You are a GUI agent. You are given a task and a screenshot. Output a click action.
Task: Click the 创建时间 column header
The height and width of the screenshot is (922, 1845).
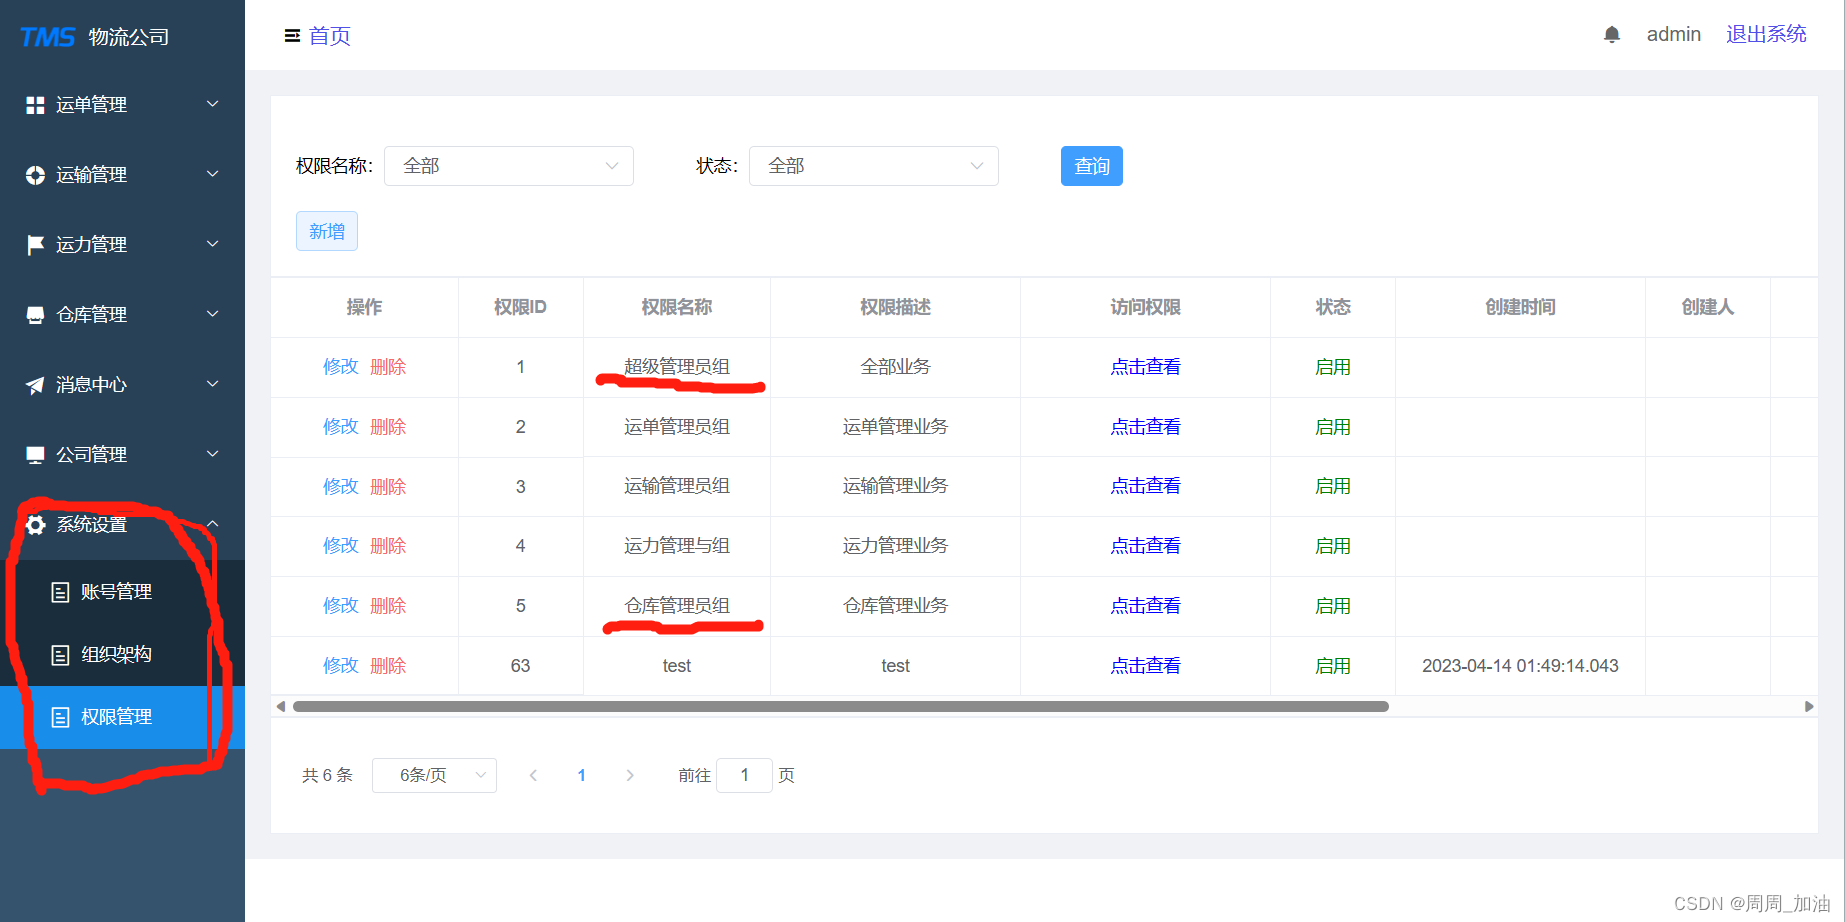(1520, 307)
